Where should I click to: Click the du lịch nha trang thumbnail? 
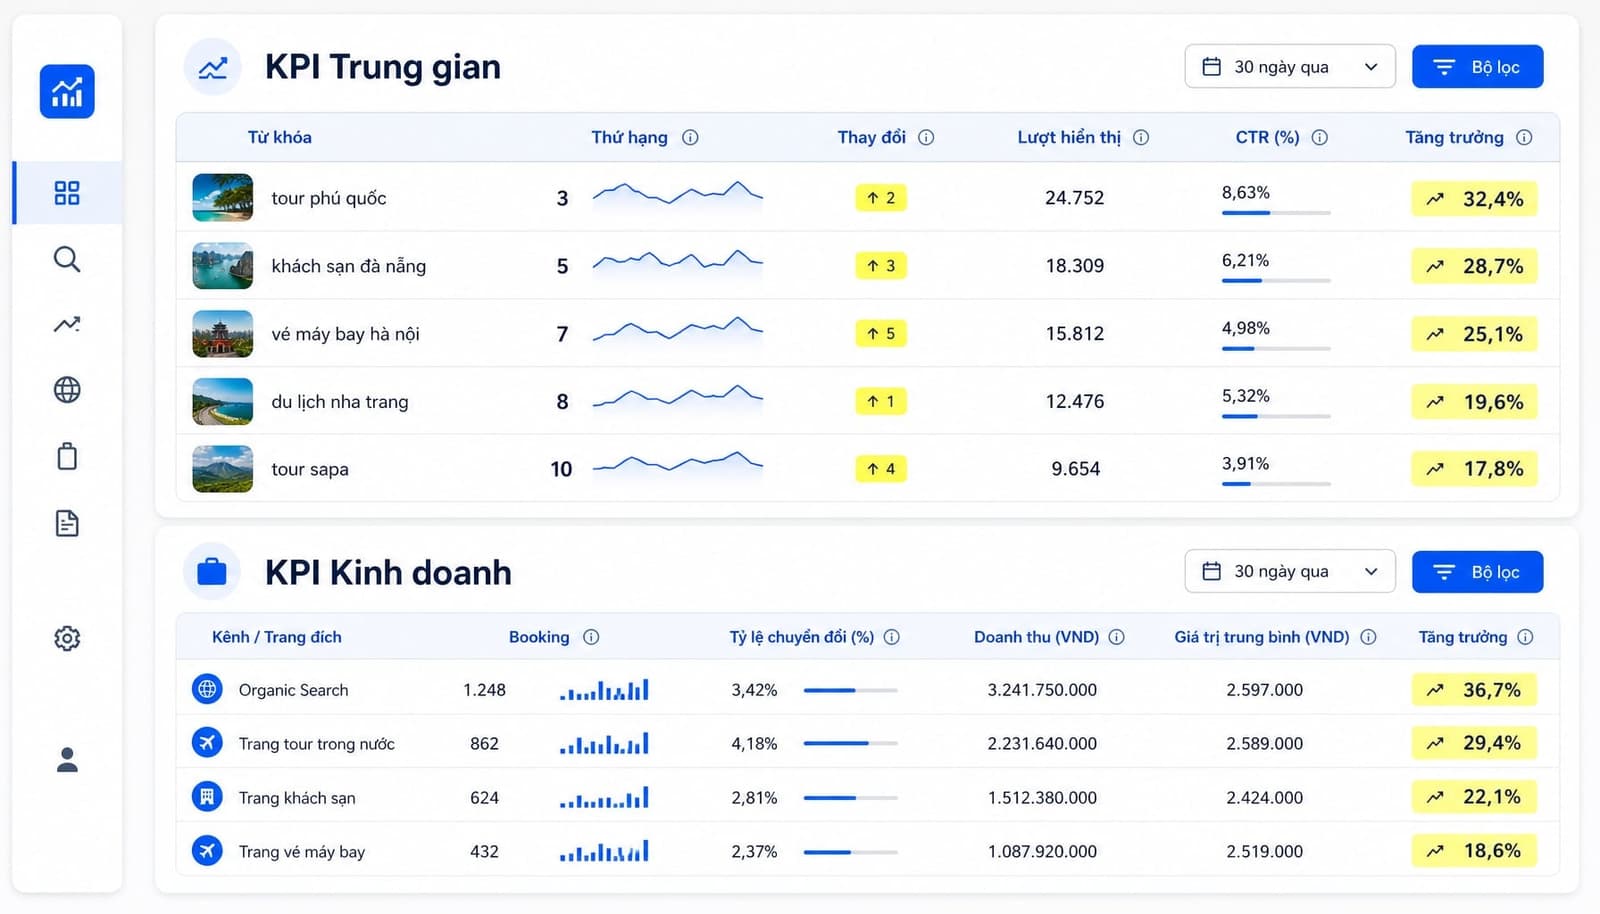(x=222, y=401)
